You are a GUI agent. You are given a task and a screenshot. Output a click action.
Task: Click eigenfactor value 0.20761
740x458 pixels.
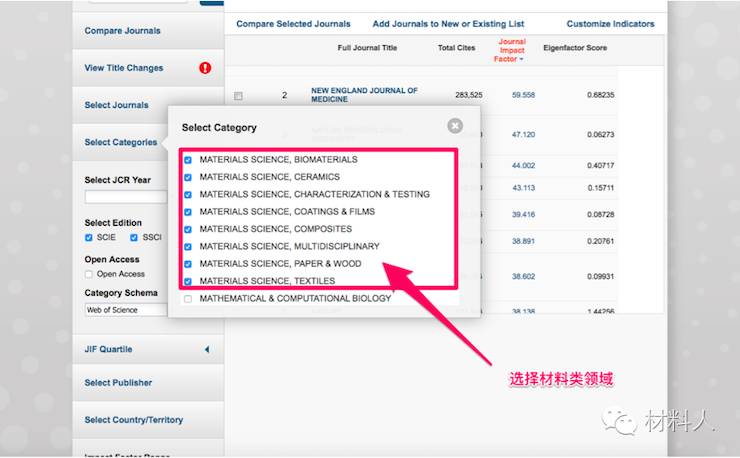coord(601,241)
